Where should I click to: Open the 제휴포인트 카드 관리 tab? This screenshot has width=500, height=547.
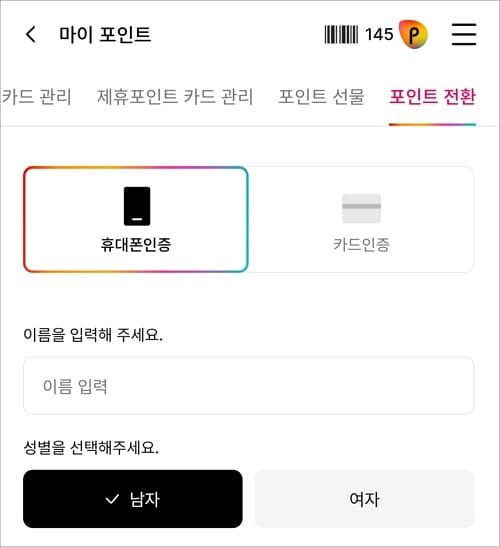[x=175, y=97]
